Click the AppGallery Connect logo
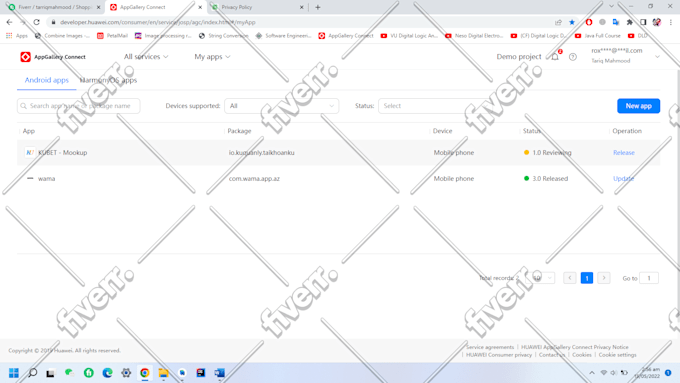680x383 pixels. (x=52, y=57)
